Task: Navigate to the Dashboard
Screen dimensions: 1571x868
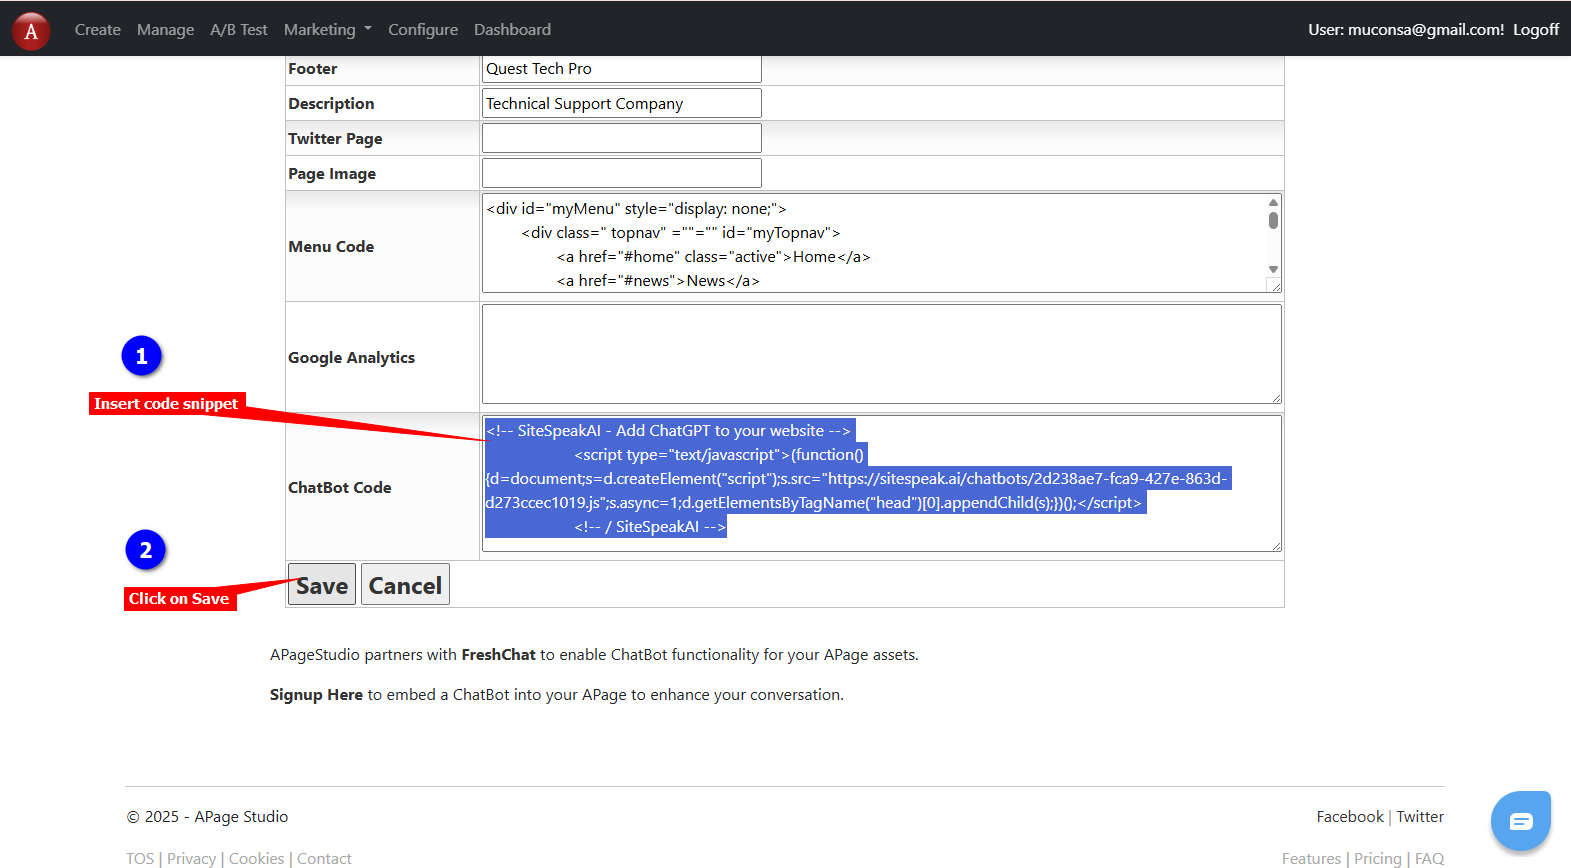Action: 512,30
